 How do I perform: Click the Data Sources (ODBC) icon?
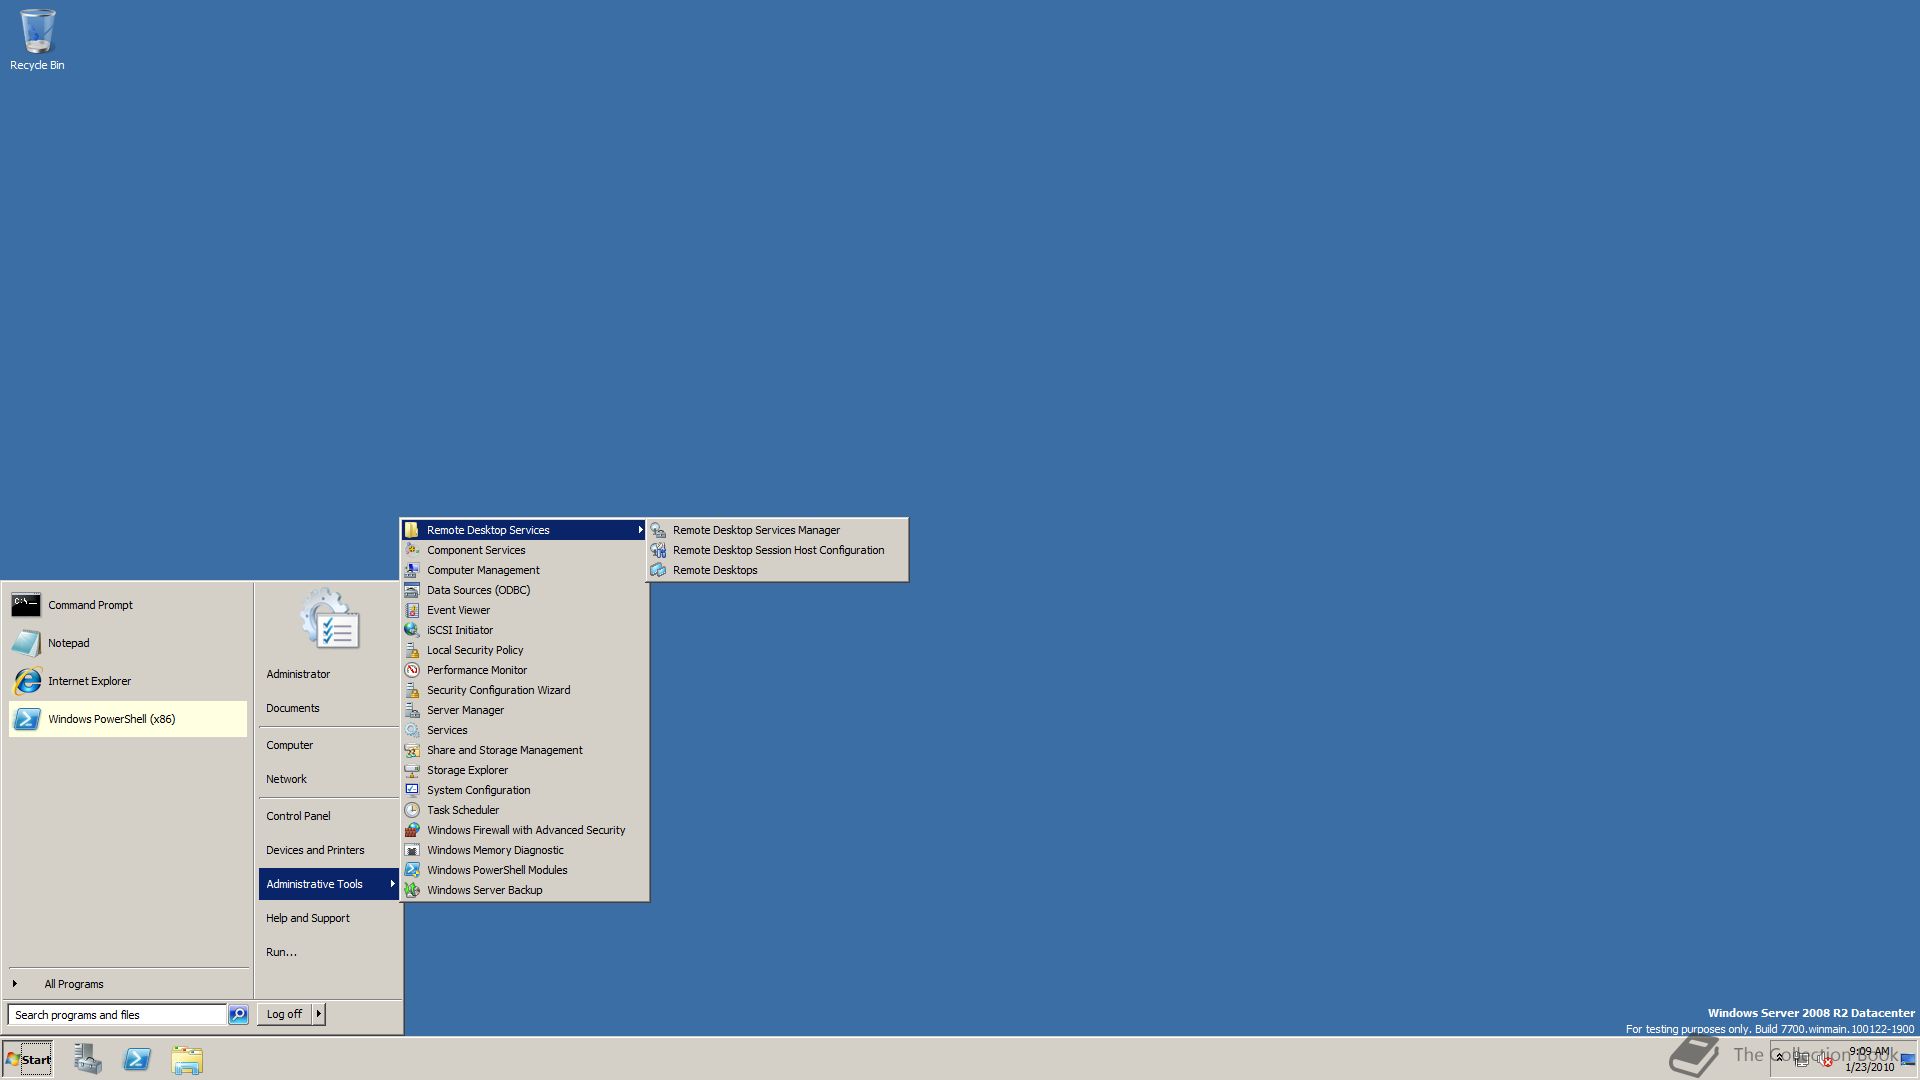tap(412, 590)
